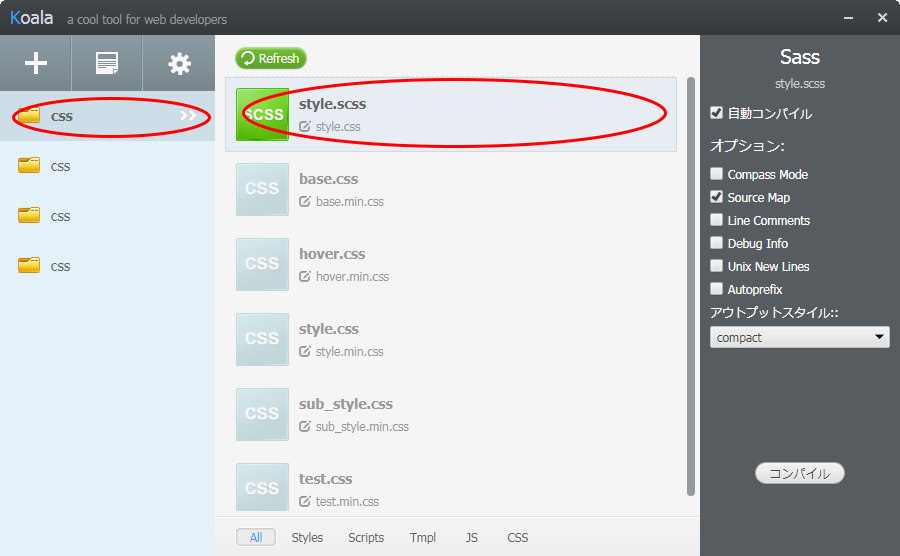Enable Unix New Lines option
The width and height of the screenshot is (900, 556).
(716, 265)
